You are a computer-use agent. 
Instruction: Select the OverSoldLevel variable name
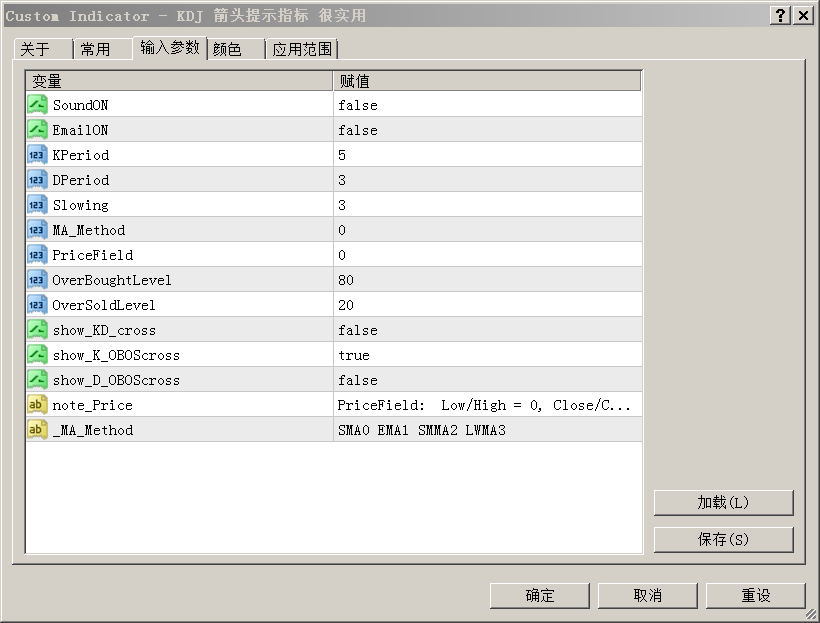[x=104, y=305]
